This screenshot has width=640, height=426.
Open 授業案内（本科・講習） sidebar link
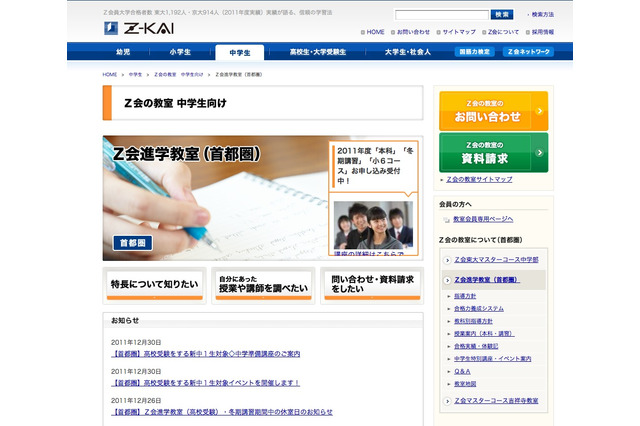484,334
